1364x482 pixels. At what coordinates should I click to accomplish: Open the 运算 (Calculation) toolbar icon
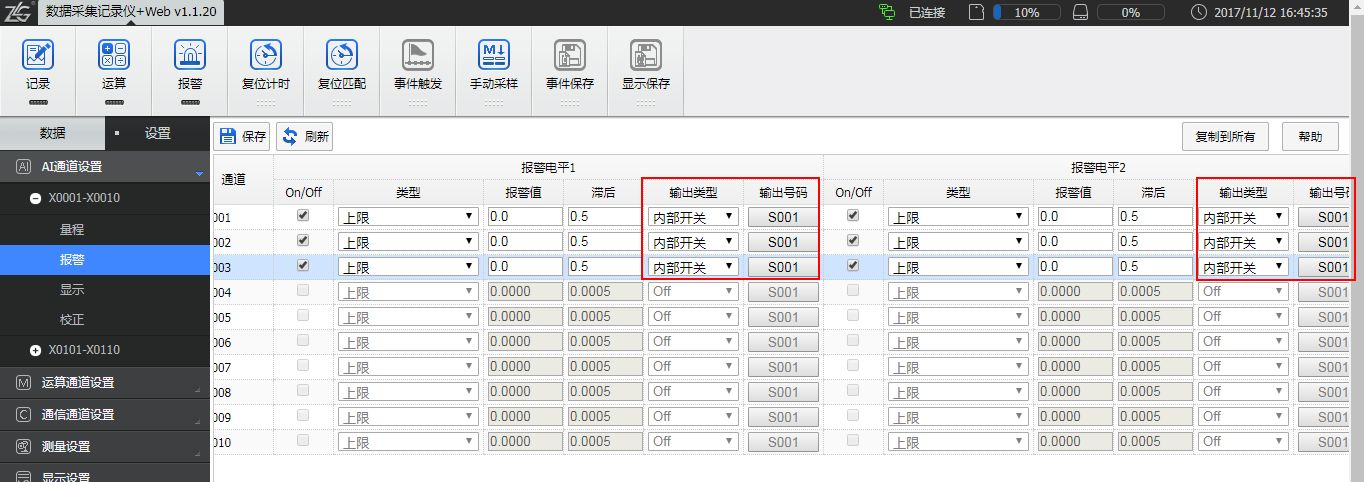pyautogui.click(x=114, y=56)
